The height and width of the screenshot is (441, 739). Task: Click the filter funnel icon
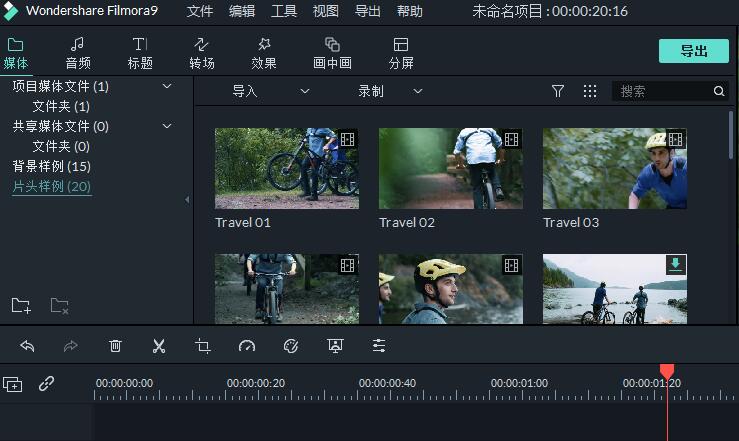[x=558, y=91]
